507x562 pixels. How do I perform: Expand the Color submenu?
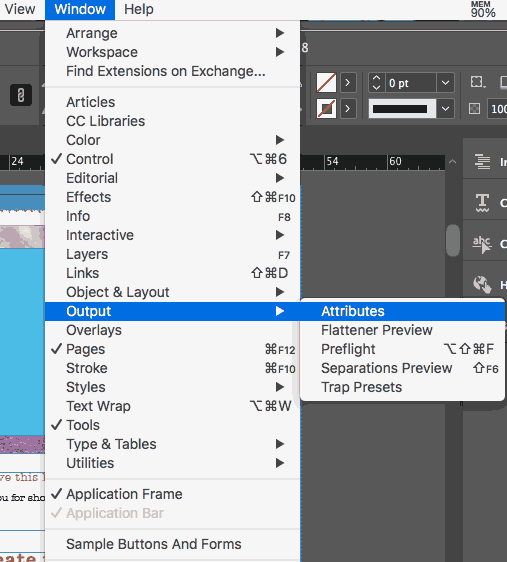[173, 140]
